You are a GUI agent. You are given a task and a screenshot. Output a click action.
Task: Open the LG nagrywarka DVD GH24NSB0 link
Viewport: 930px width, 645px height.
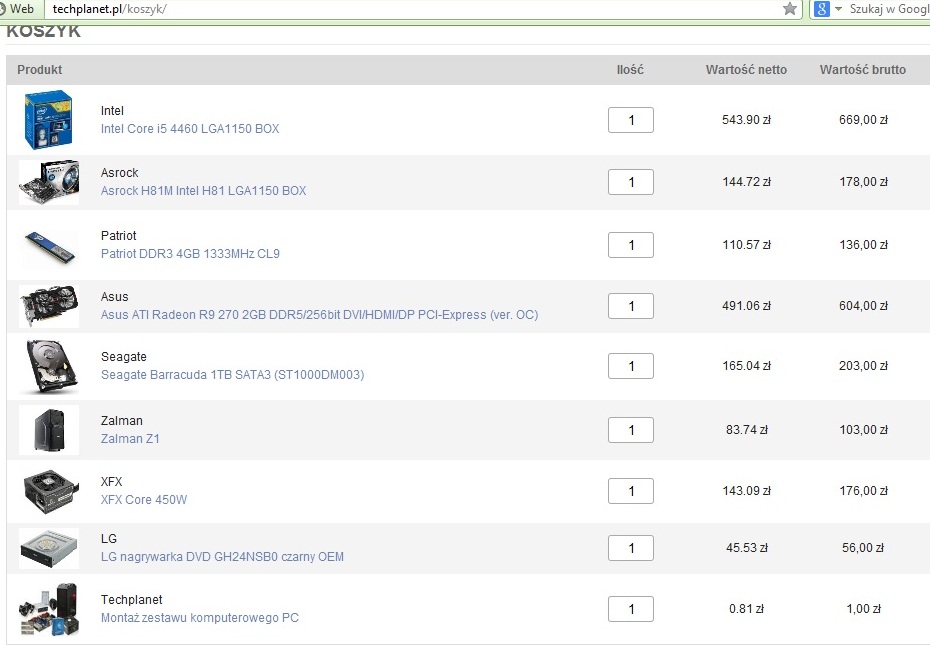(222, 557)
